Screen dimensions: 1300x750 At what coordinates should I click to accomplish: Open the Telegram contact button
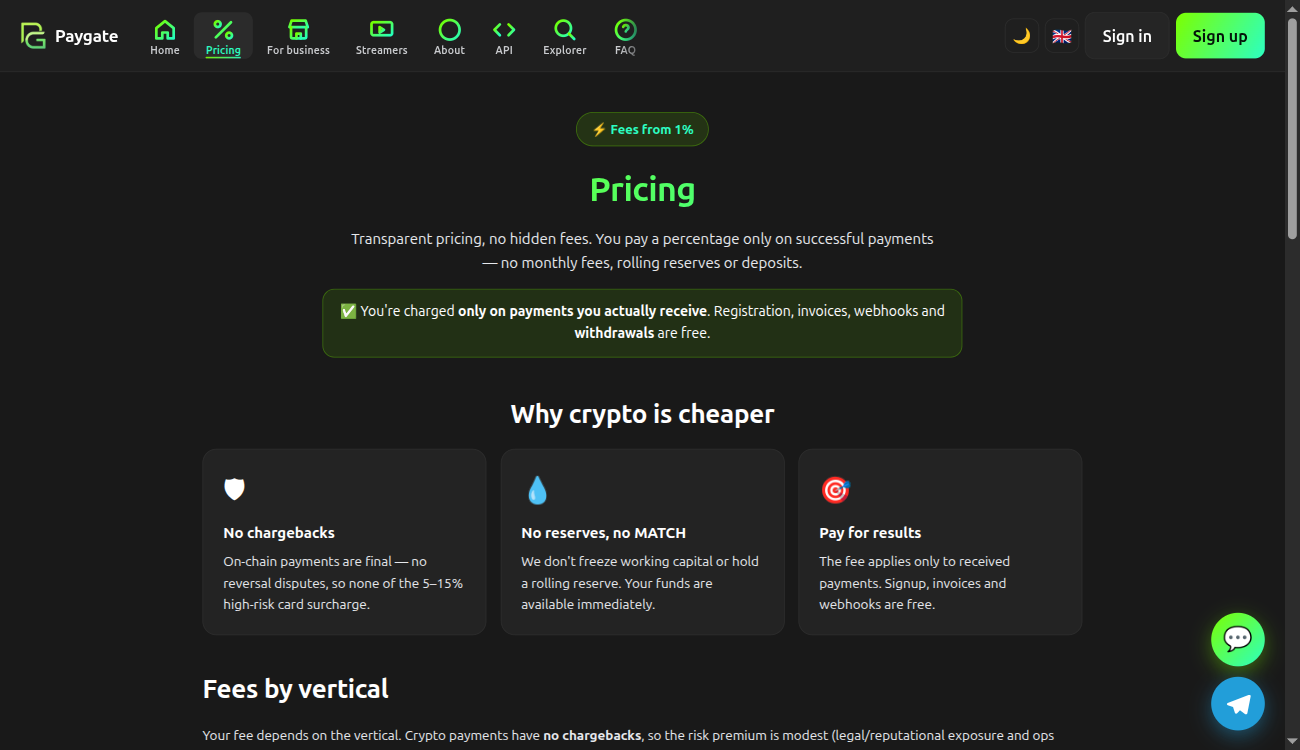click(1238, 704)
